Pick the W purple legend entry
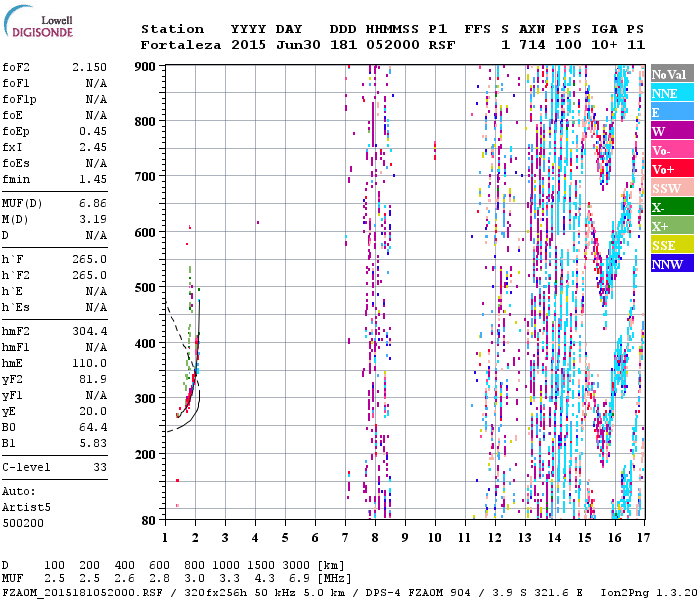Viewport: 700px width, 600px height. (x=669, y=131)
